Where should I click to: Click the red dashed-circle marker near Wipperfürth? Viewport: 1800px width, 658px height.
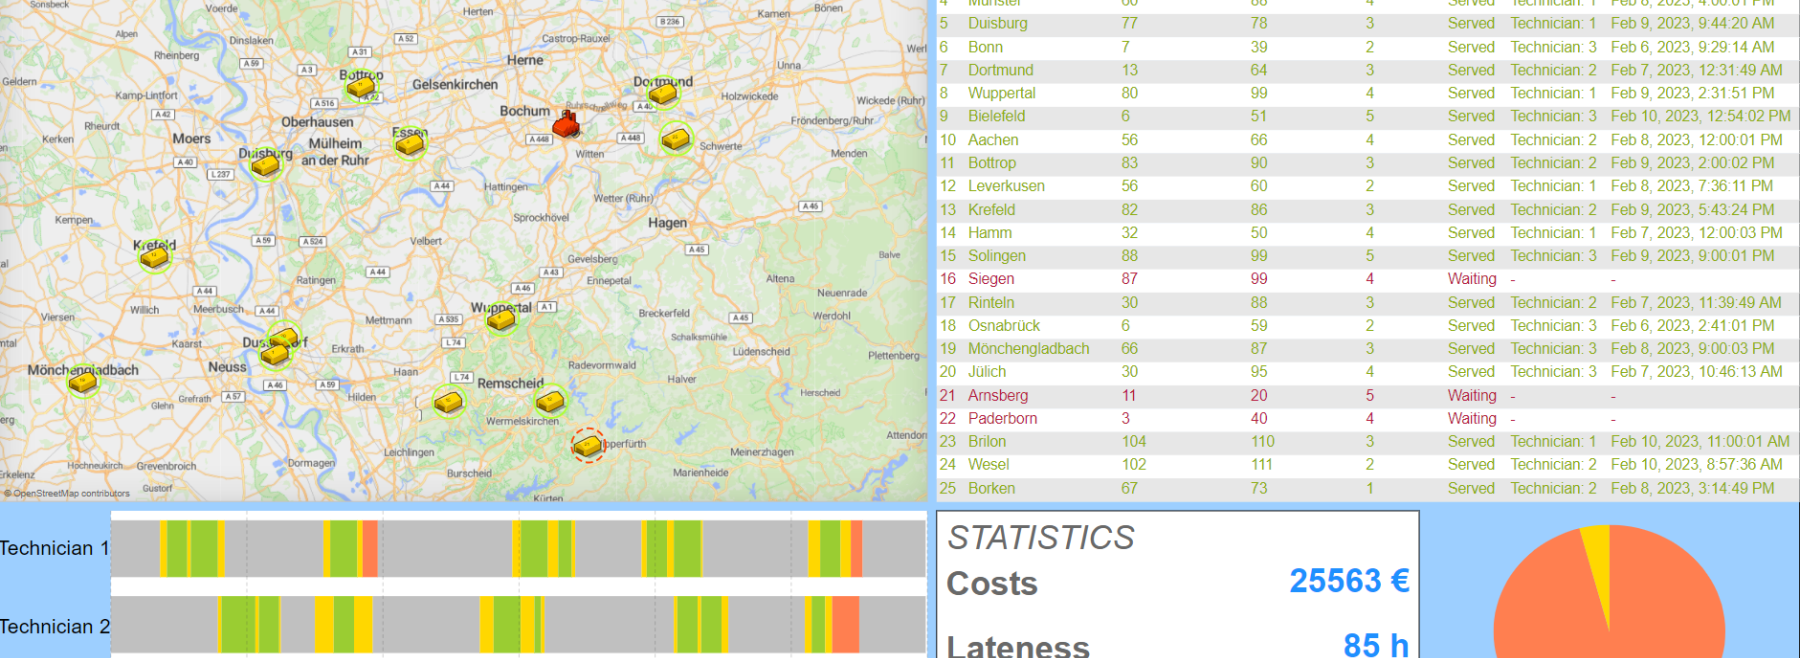coord(588,445)
